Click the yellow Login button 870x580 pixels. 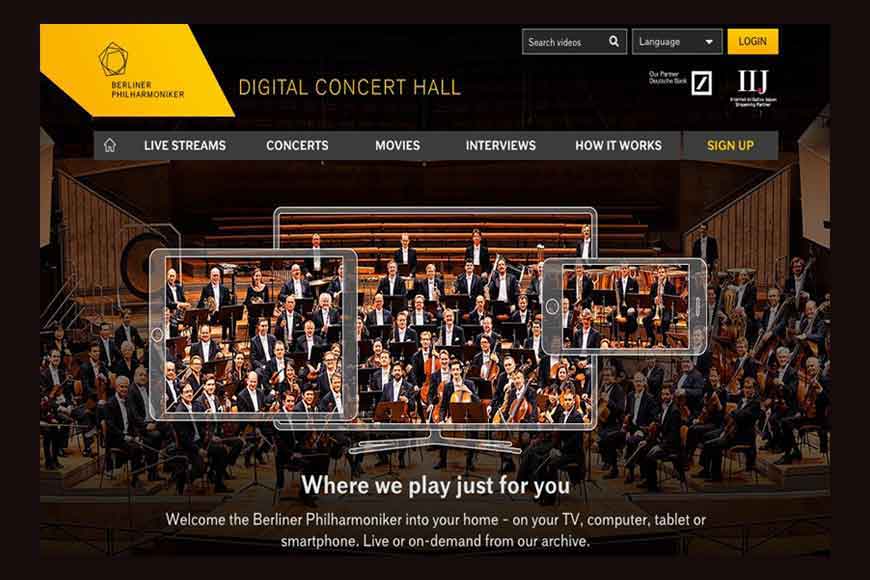[x=753, y=42]
